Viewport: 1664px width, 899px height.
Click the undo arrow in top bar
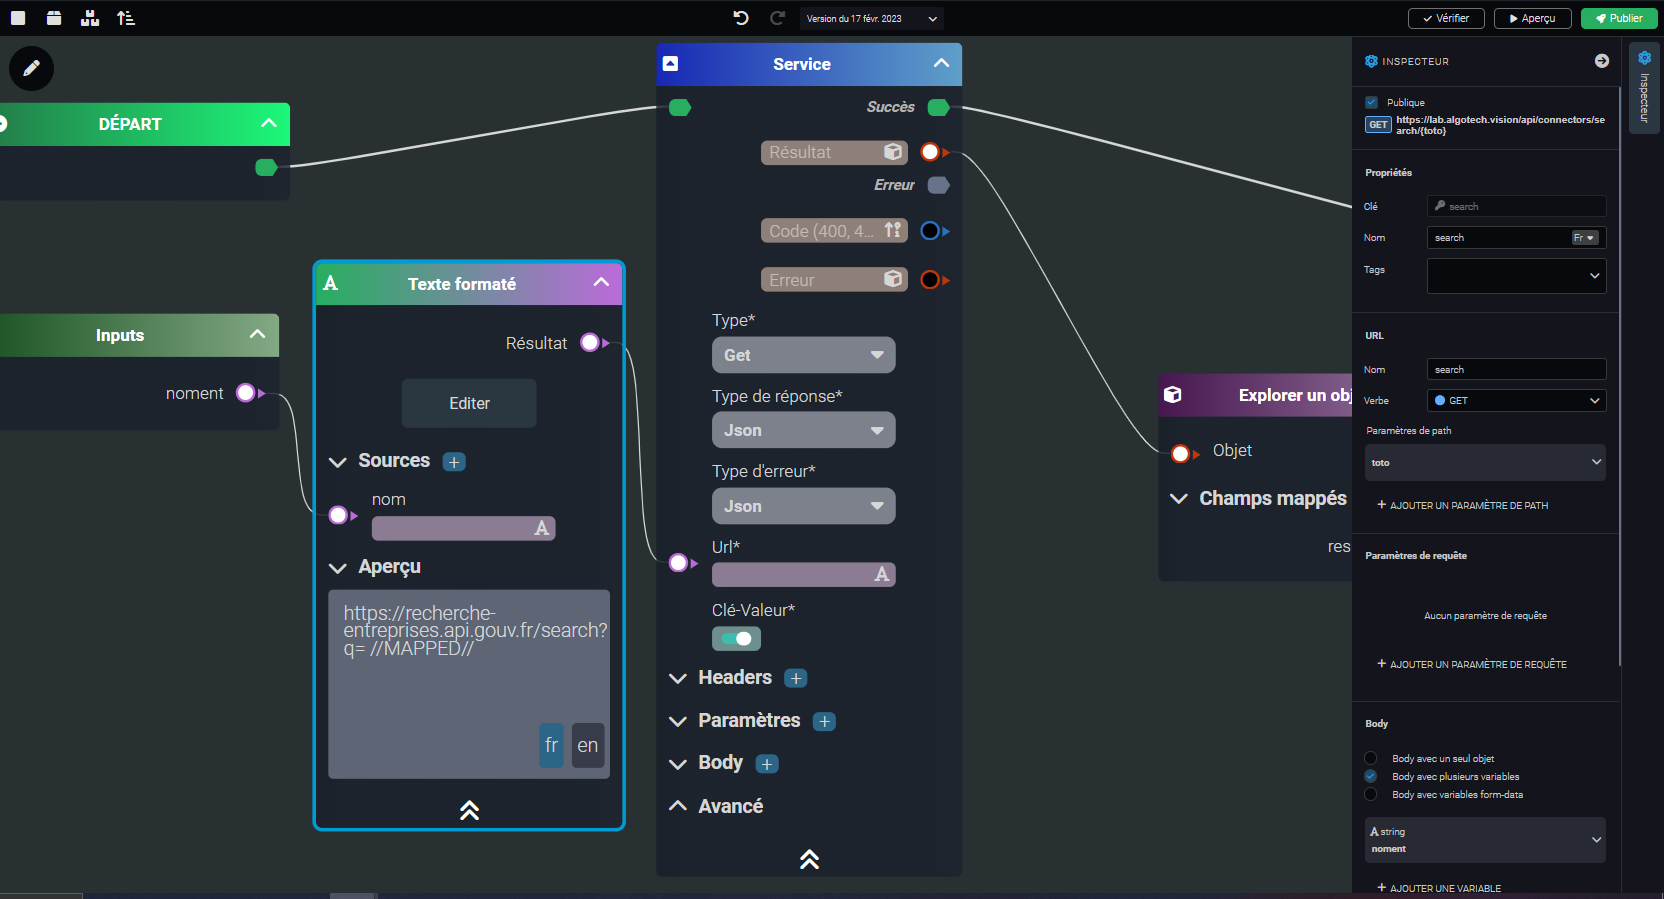[741, 18]
